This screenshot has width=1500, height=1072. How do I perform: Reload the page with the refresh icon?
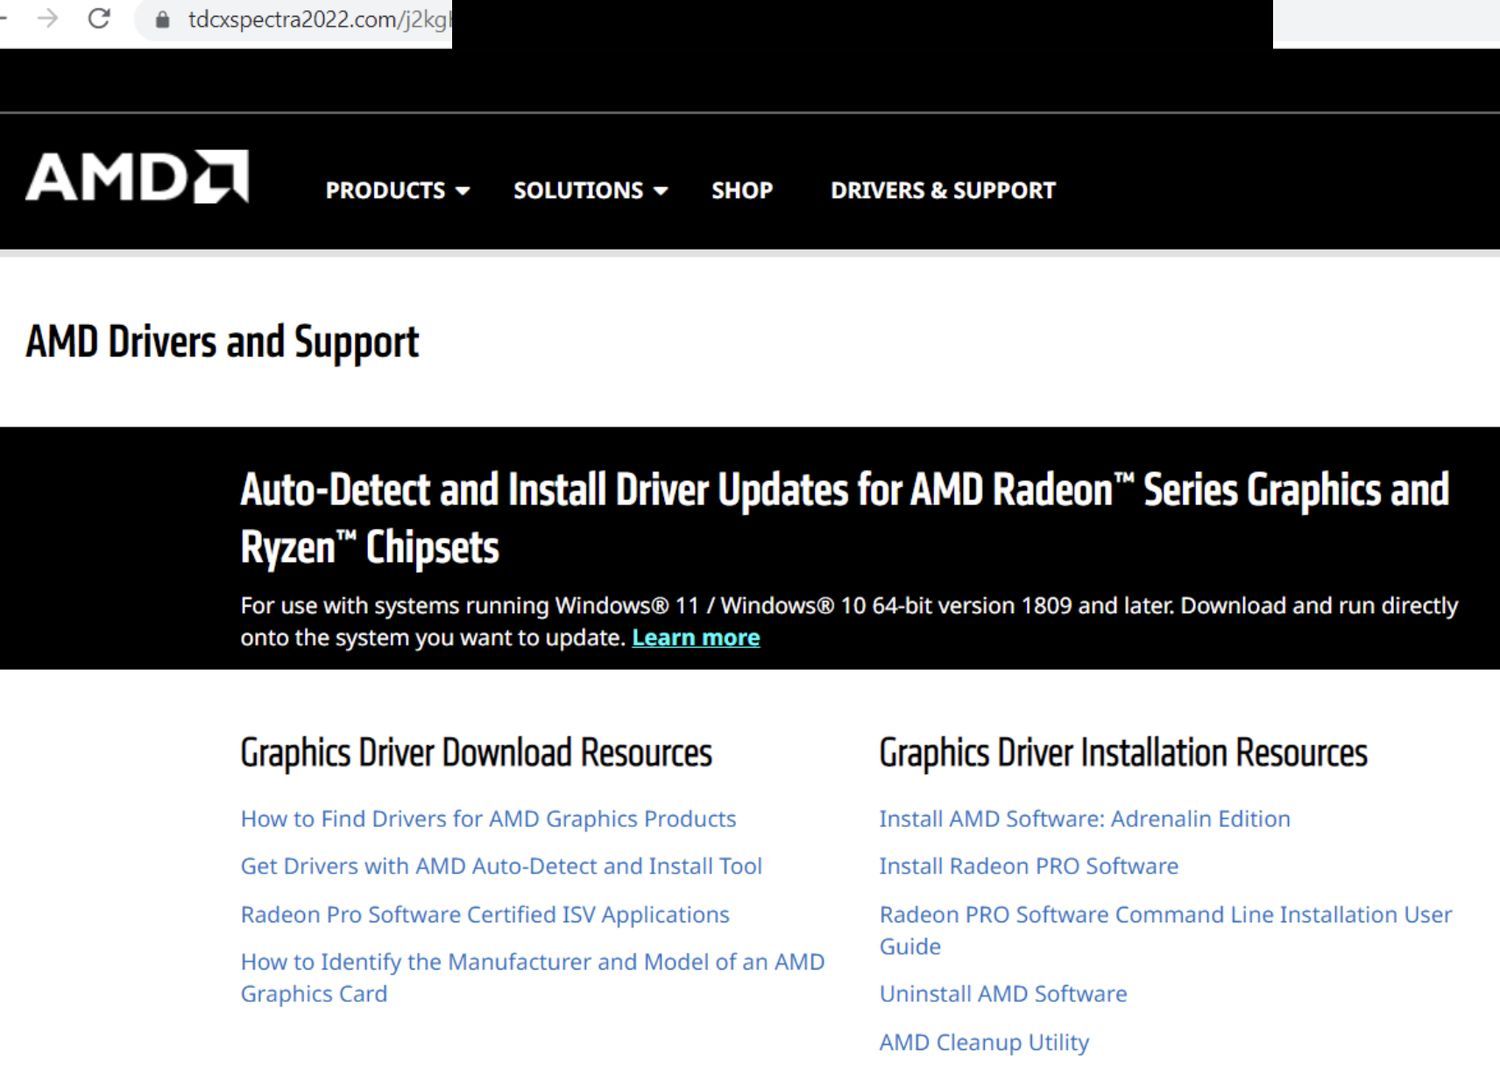point(99,18)
